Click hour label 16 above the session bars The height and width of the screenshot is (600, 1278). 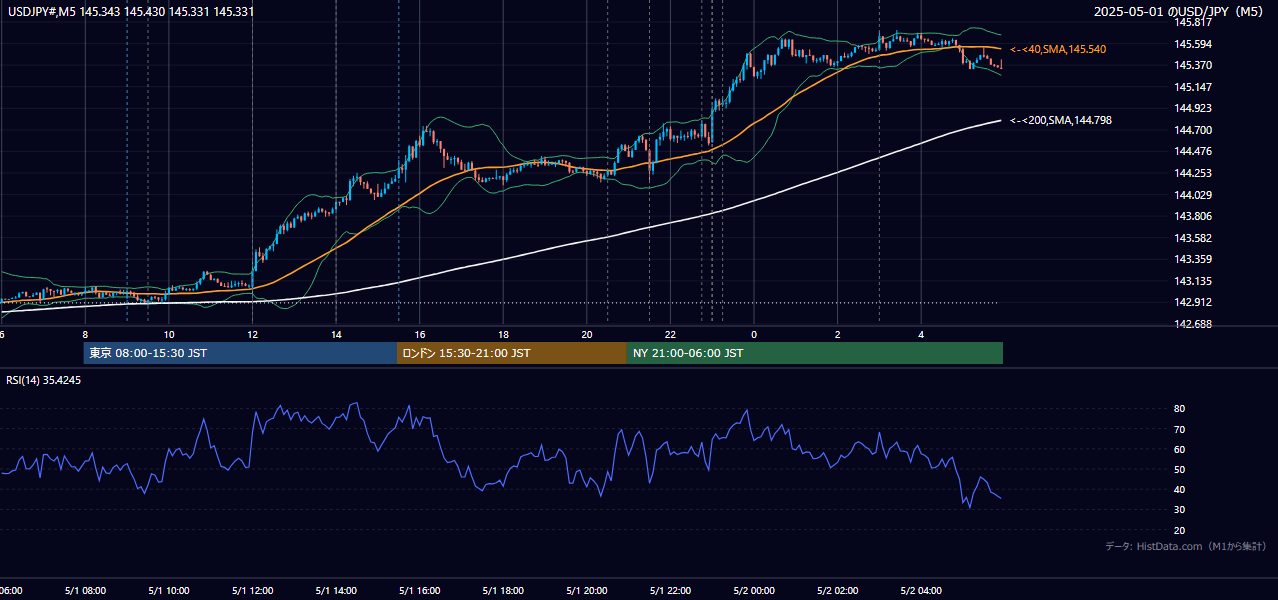[x=420, y=334]
